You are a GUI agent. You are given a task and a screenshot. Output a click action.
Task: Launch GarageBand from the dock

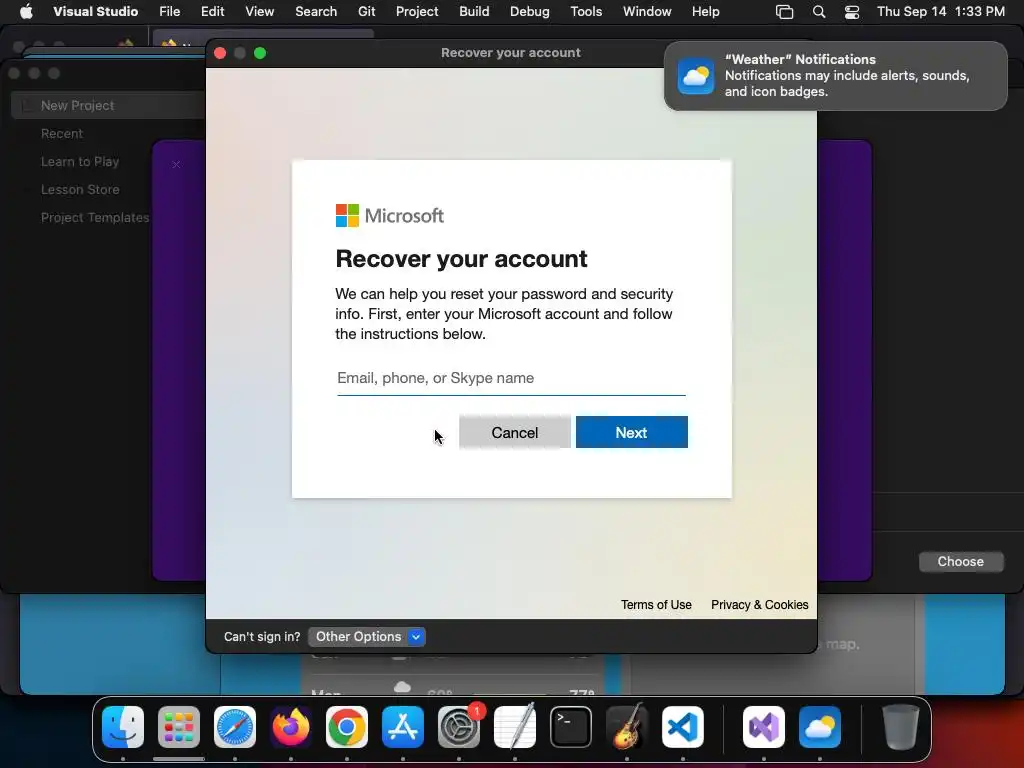[x=627, y=727]
